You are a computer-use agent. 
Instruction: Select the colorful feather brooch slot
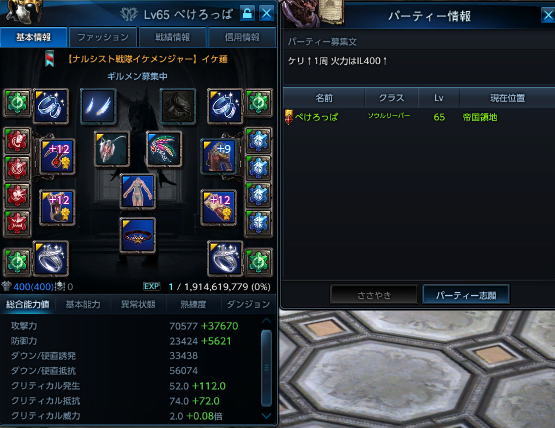click(164, 149)
